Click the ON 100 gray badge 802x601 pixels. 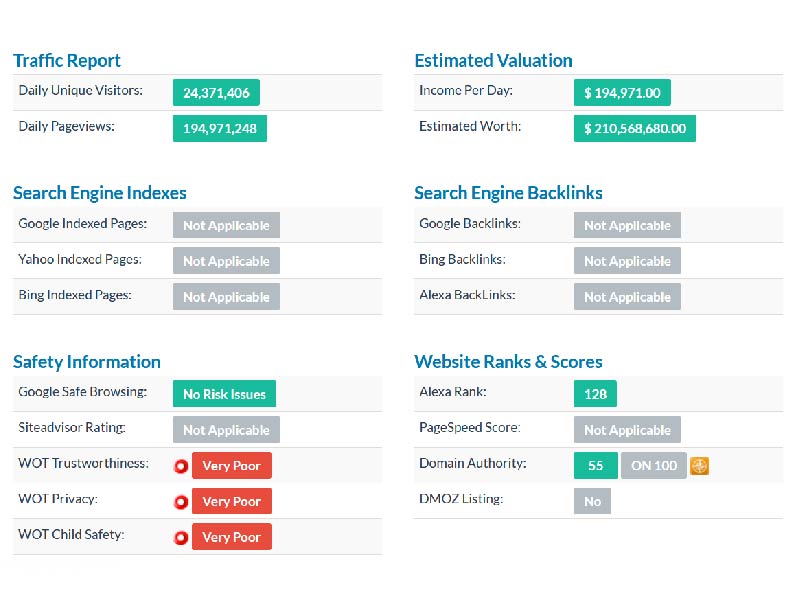point(653,466)
